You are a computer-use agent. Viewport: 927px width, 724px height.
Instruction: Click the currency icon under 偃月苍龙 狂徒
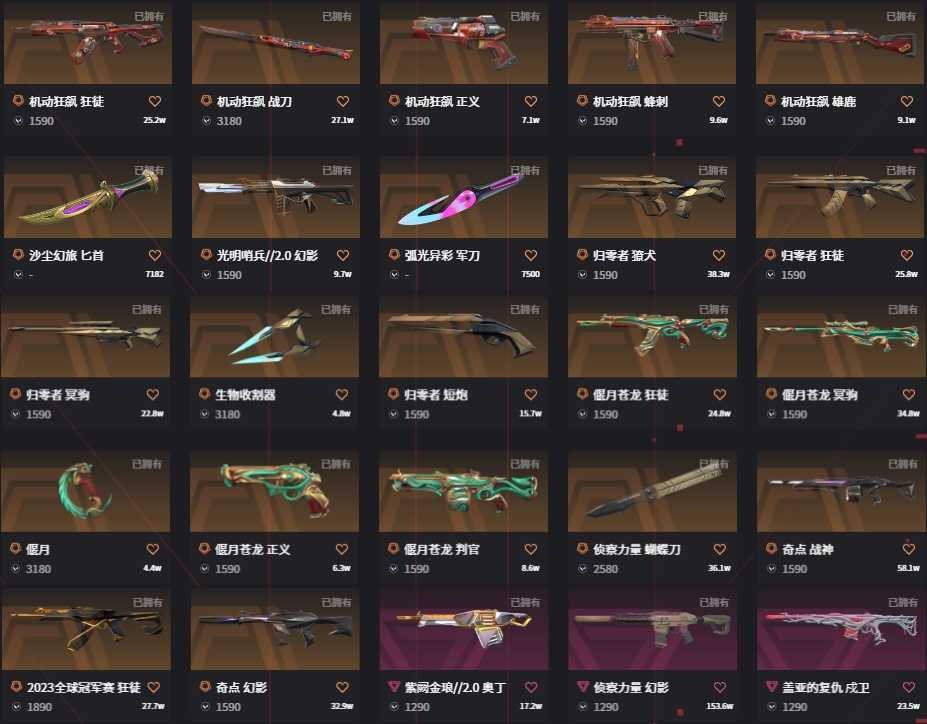pyautogui.click(x=582, y=414)
